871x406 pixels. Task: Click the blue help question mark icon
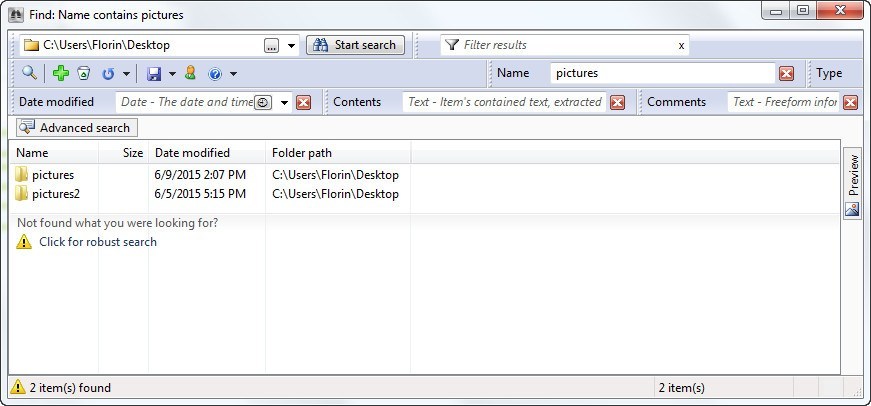pos(215,73)
